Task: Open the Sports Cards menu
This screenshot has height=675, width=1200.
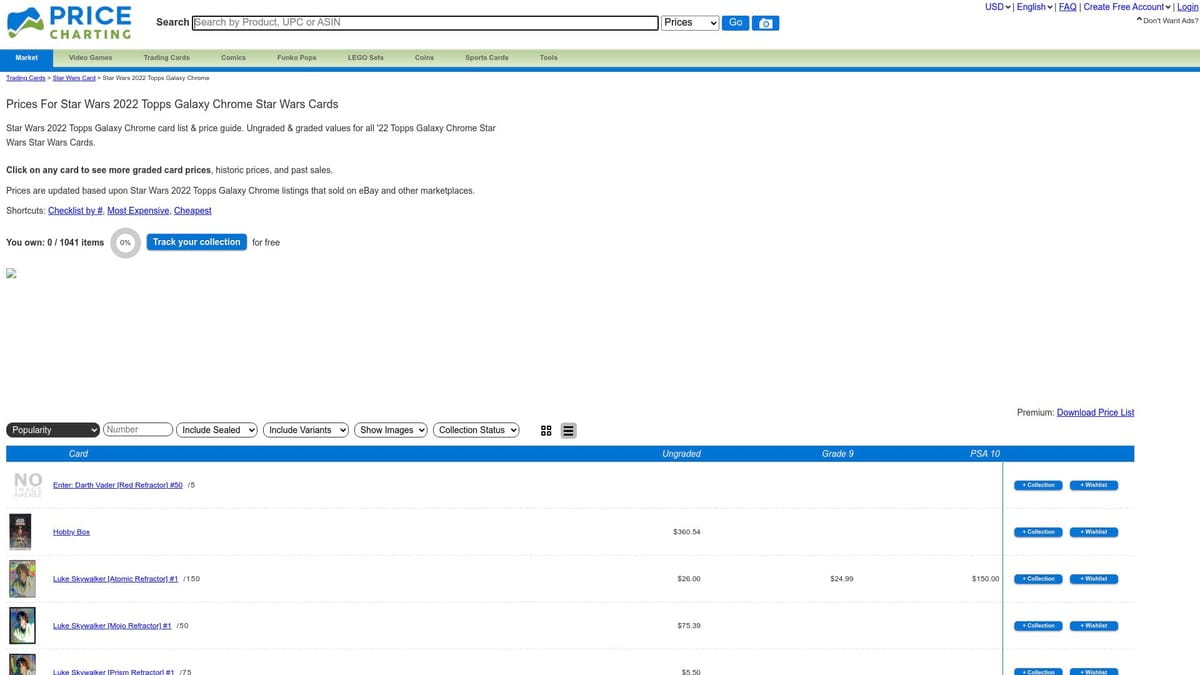Action: click(x=487, y=58)
